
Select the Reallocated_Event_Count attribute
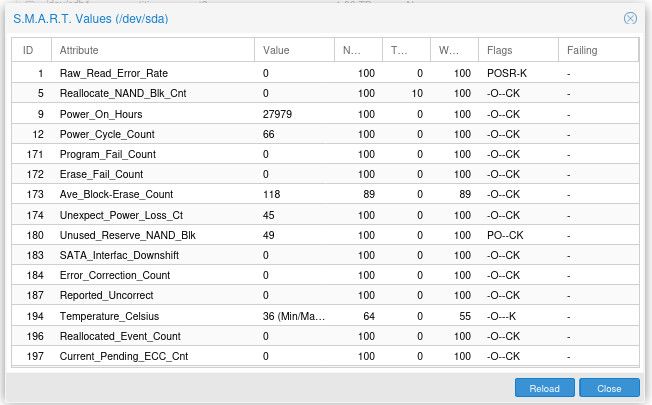[x=120, y=336]
